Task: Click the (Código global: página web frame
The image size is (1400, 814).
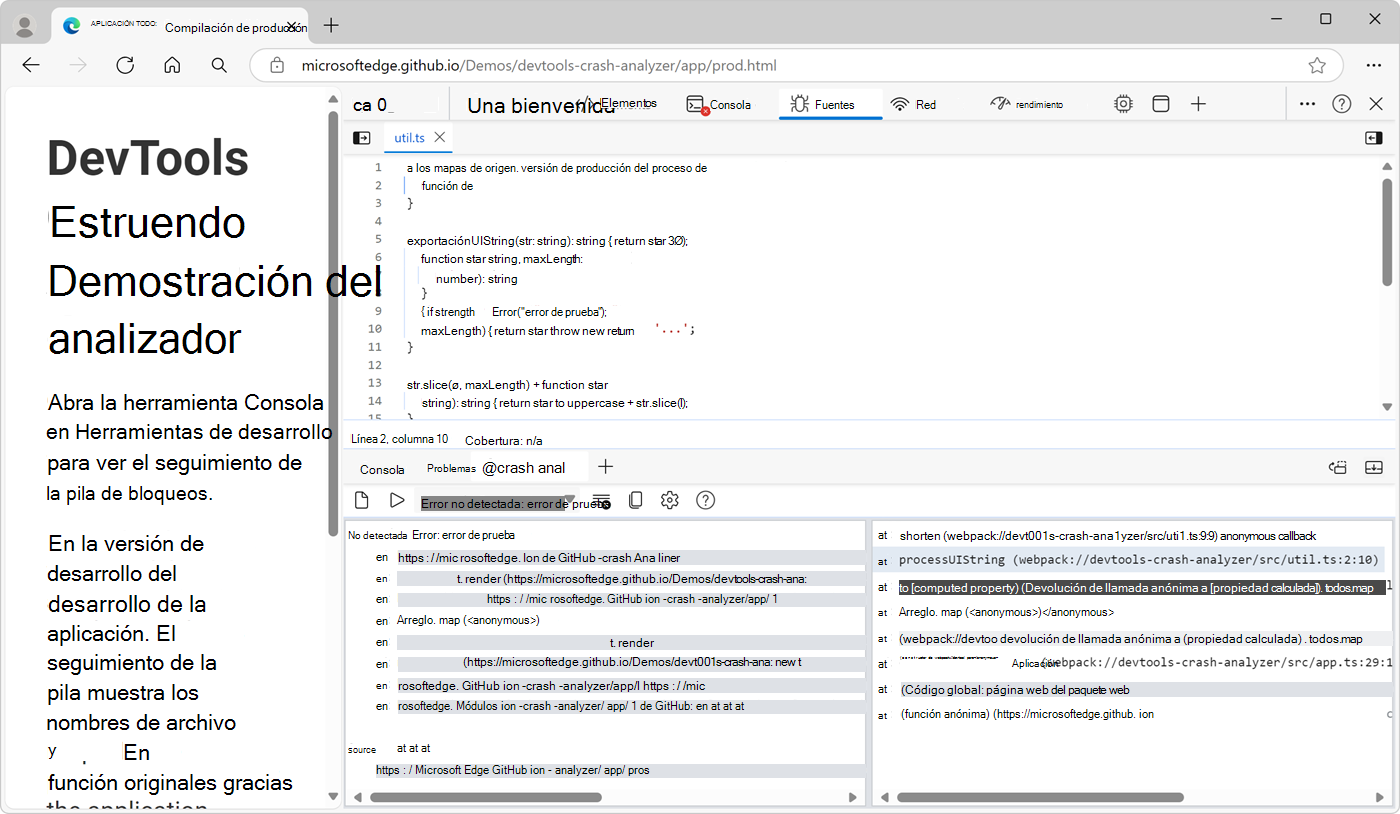Action: coord(1015,689)
